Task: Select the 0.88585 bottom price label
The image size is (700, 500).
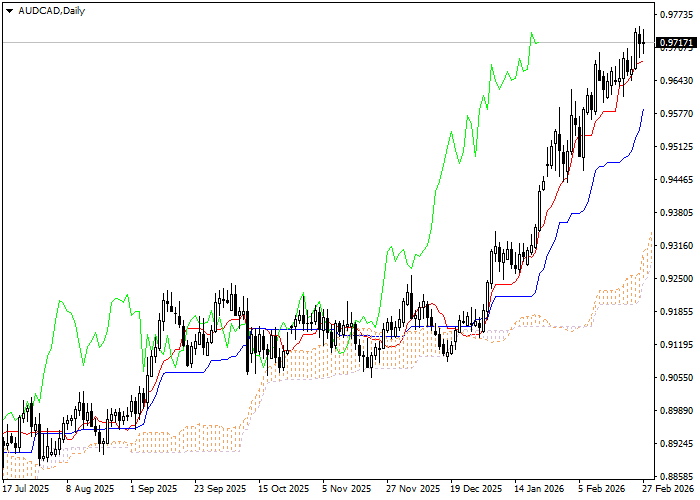Action: pyautogui.click(x=677, y=476)
